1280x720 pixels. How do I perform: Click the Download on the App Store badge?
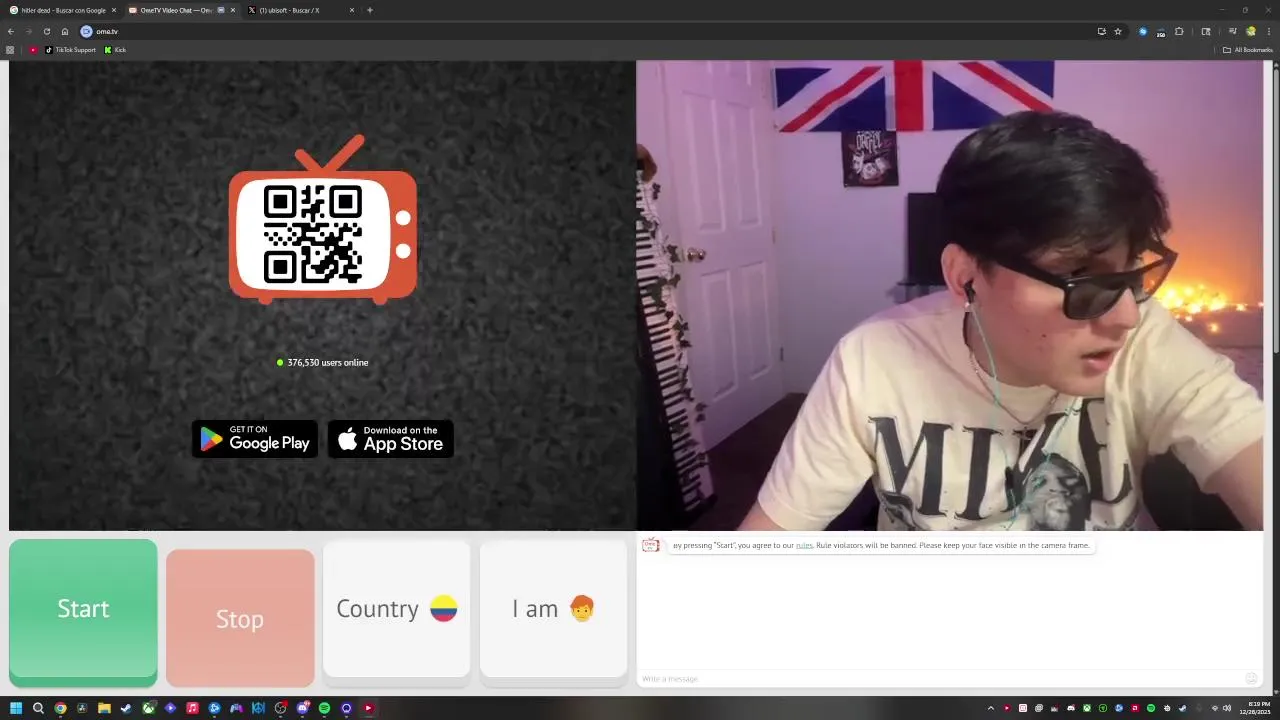click(x=391, y=439)
